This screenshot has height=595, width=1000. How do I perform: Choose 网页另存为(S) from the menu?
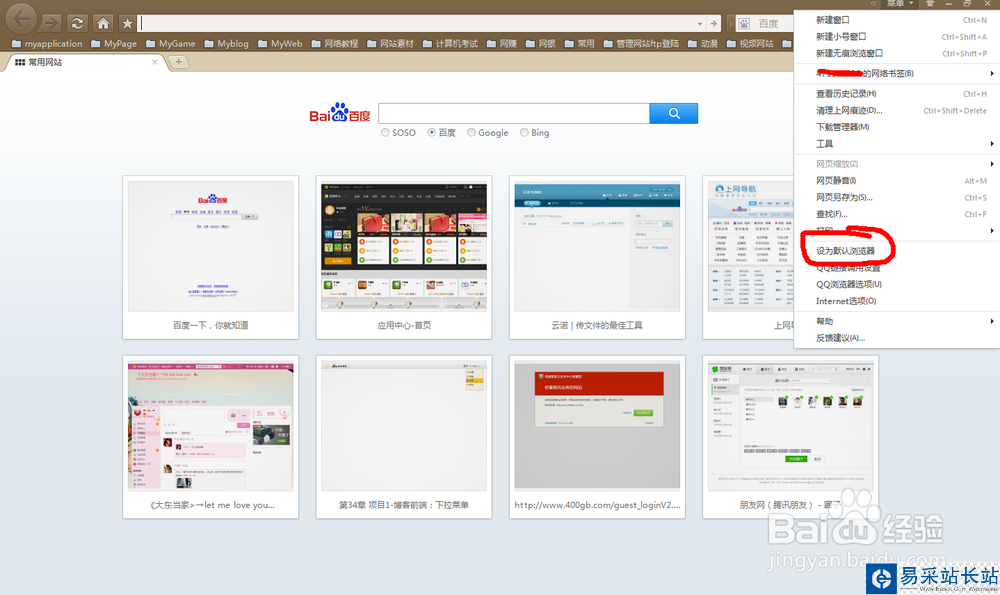click(897, 197)
